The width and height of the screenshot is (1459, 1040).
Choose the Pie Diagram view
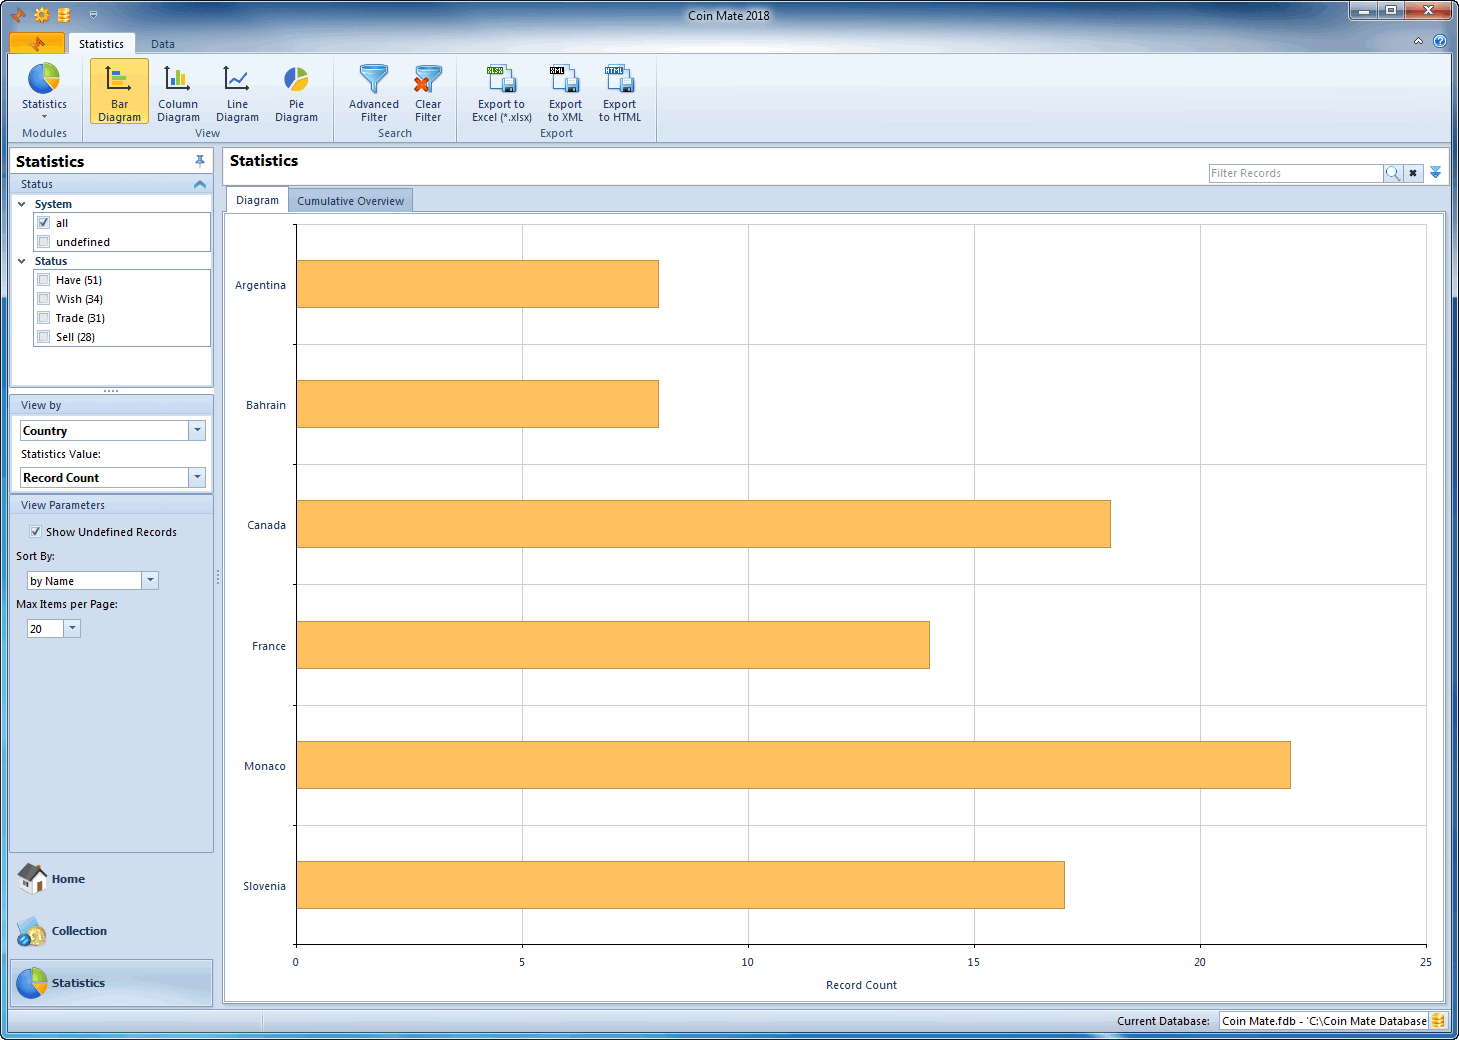pyautogui.click(x=296, y=92)
